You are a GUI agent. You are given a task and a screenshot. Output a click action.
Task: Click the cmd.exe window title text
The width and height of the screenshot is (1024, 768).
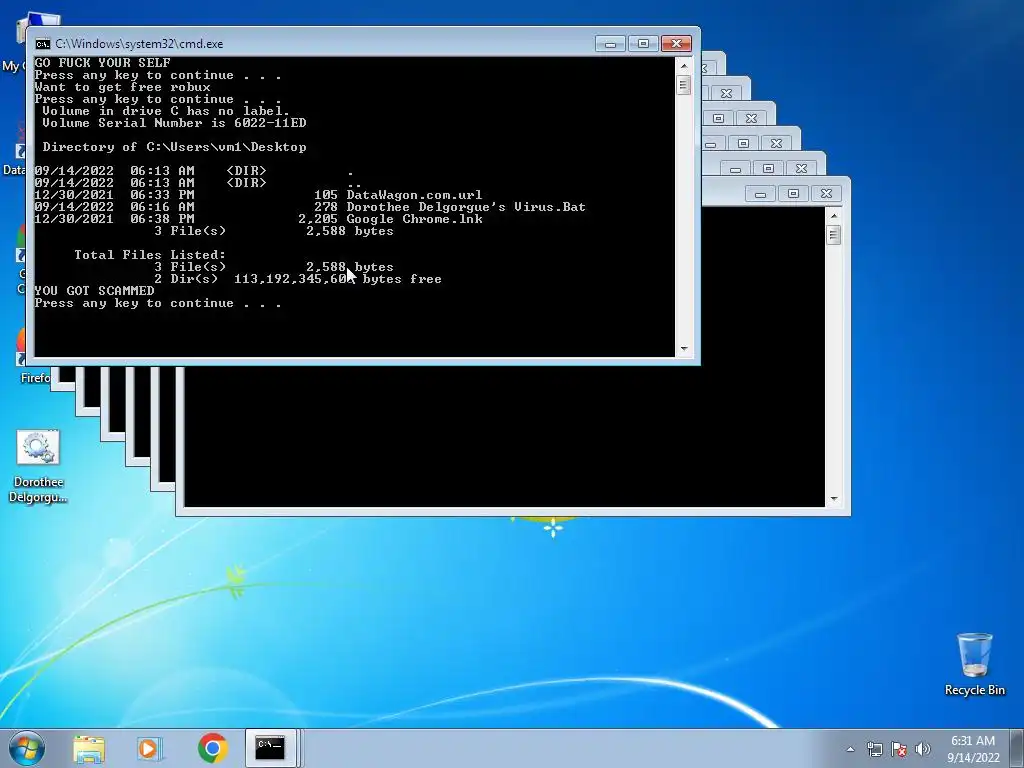point(139,44)
